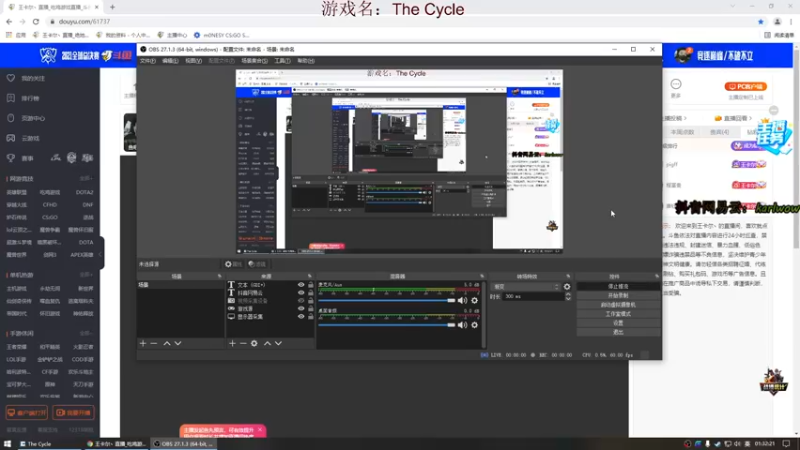
Task: Open source properties gear in Sources toolbar
Action: click(x=254, y=343)
